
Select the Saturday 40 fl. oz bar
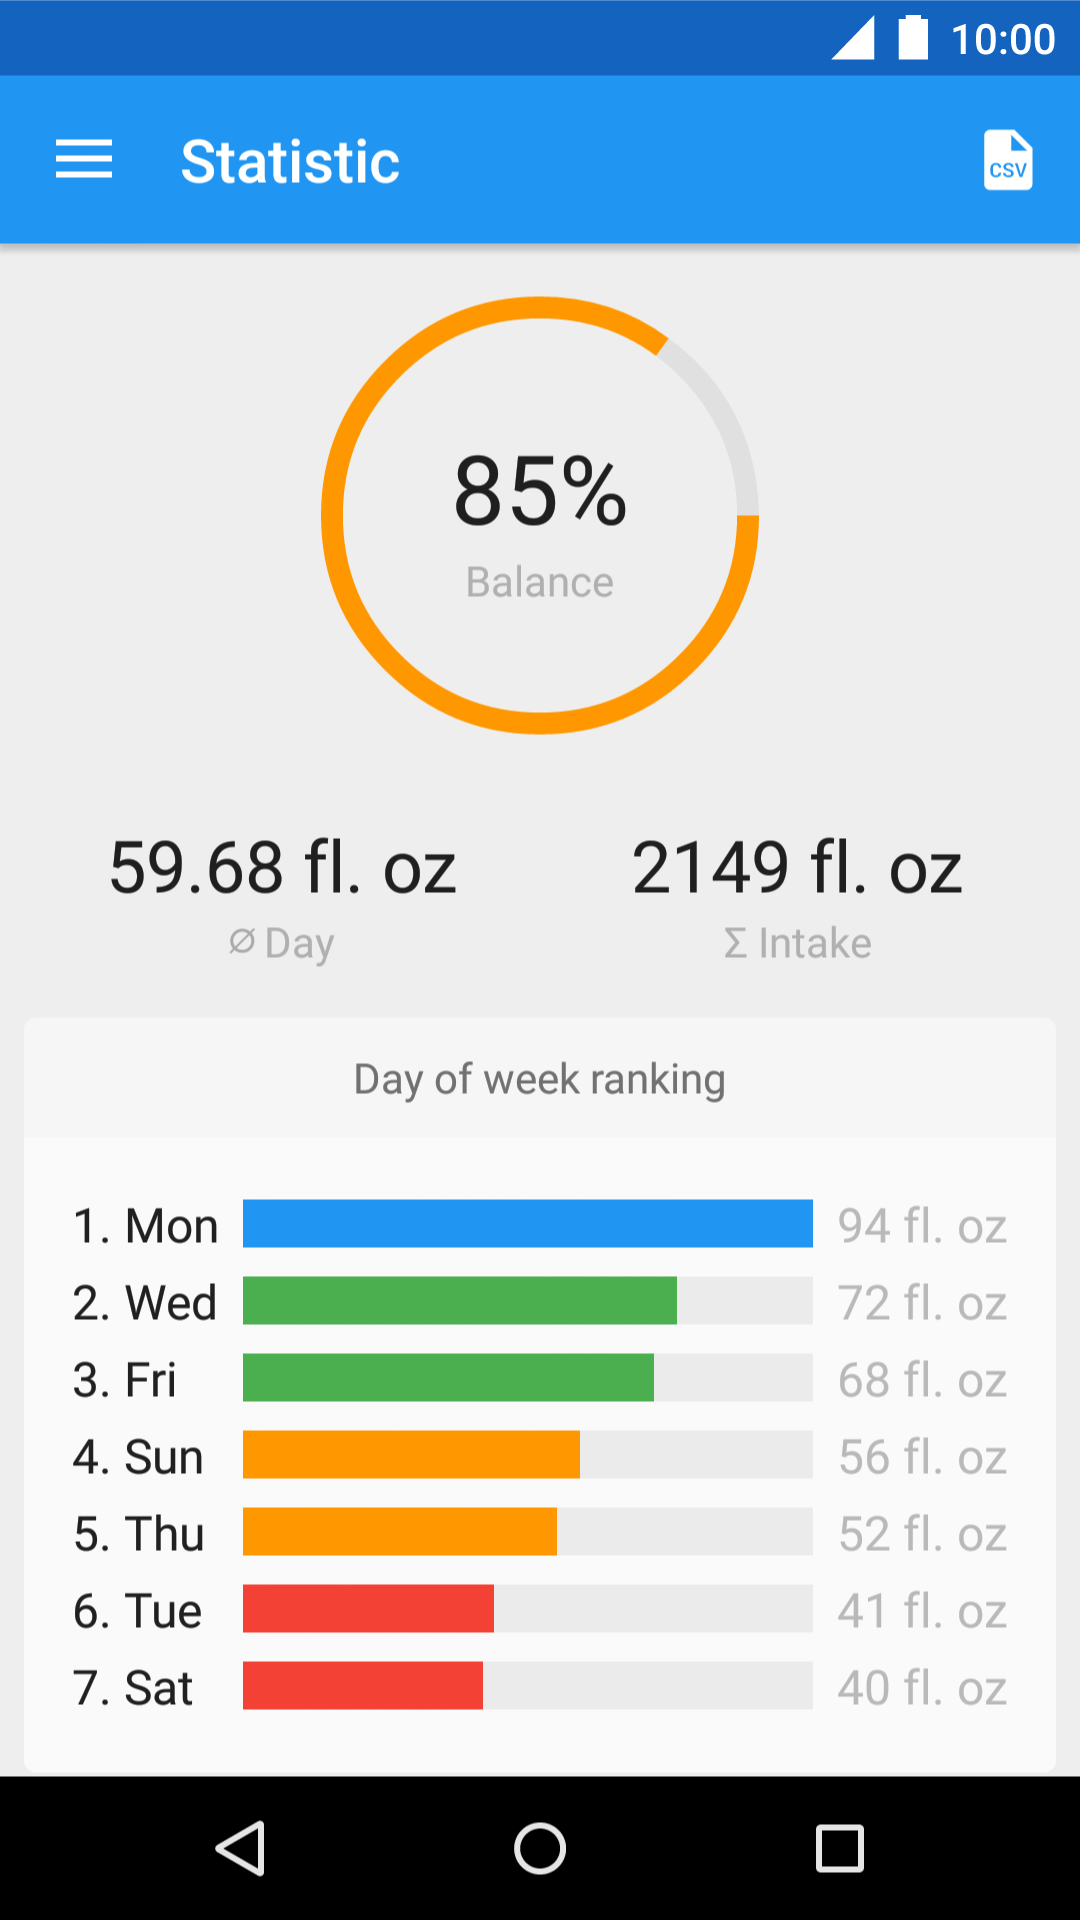tap(363, 1686)
